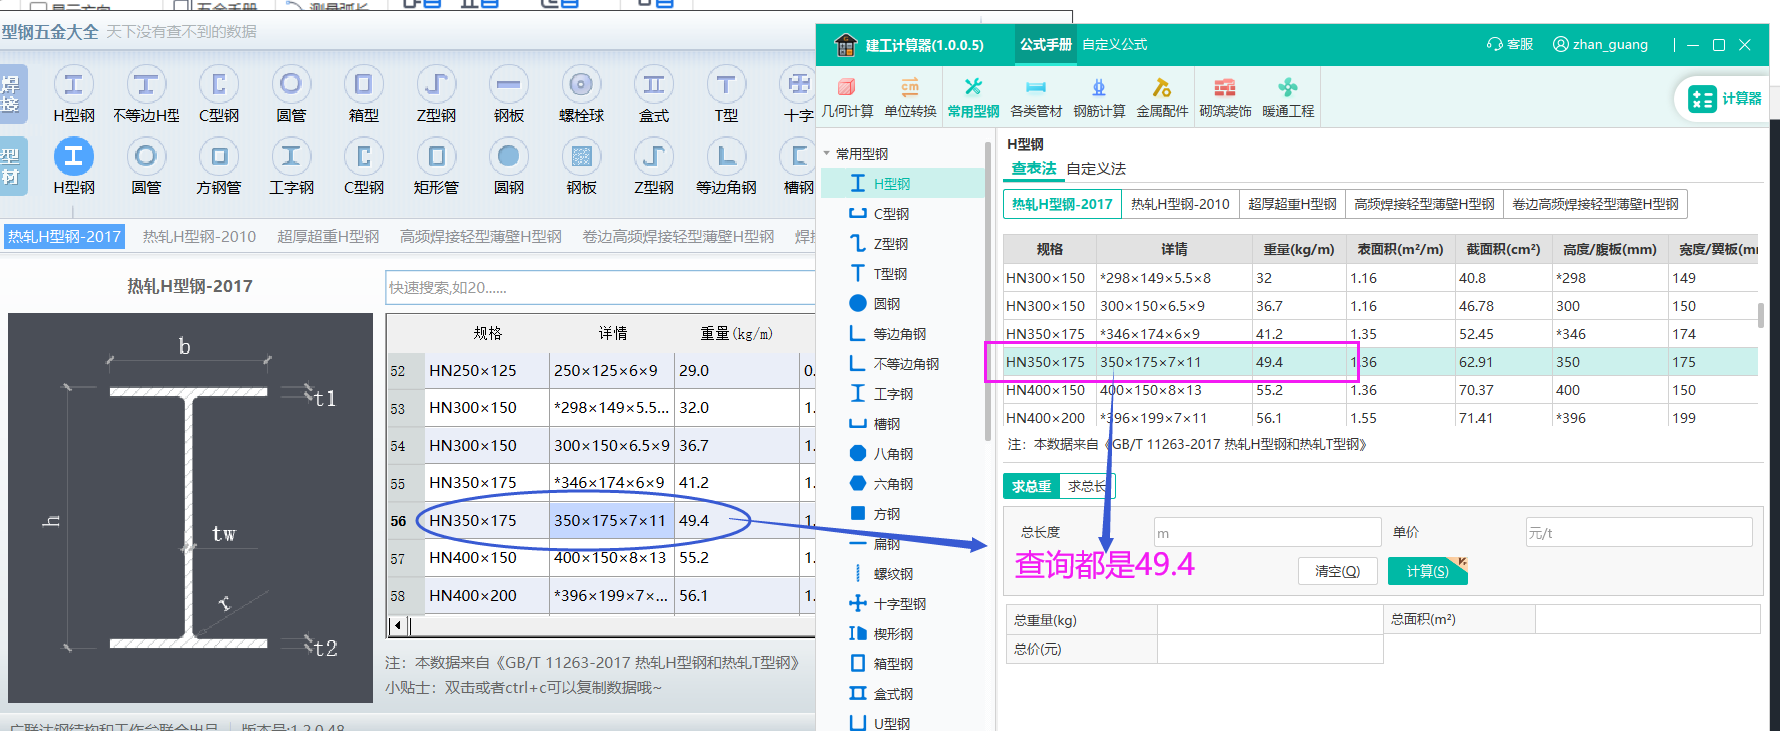Image resolution: width=1780 pixels, height=731 pixels.
Task: Switch to the 型材 side tab
Action: tap(12, 166)
